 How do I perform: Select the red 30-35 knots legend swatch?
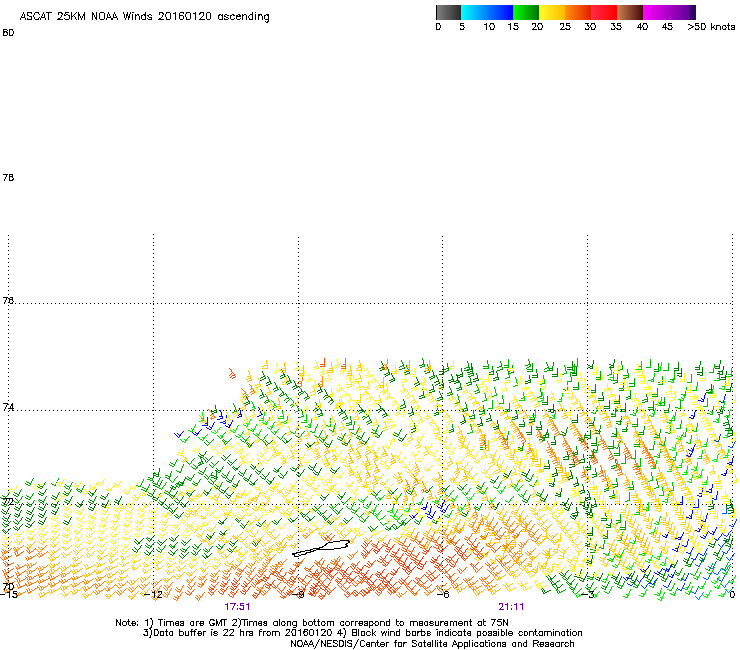pyautogui.click(x=604, y=12)
